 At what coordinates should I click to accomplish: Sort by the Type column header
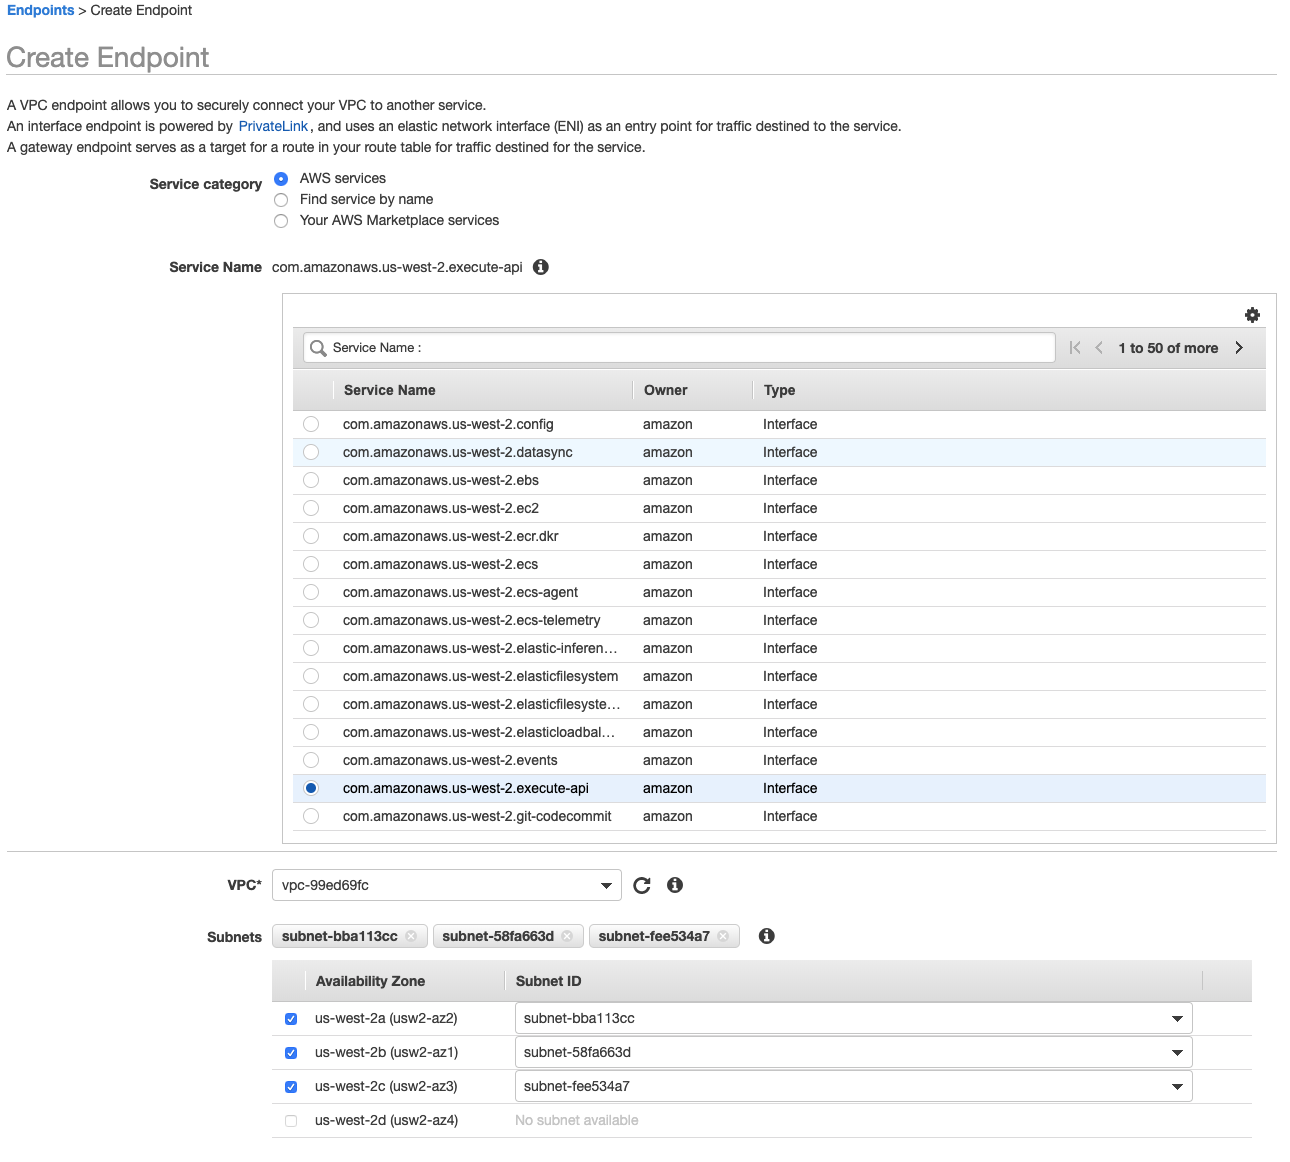click(779, 390)
